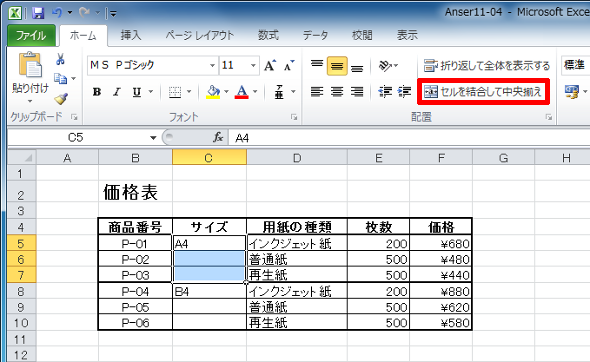Apply cell borders with the border icon
This screenshot has width=590, height=362.
[x=175, y=92]
